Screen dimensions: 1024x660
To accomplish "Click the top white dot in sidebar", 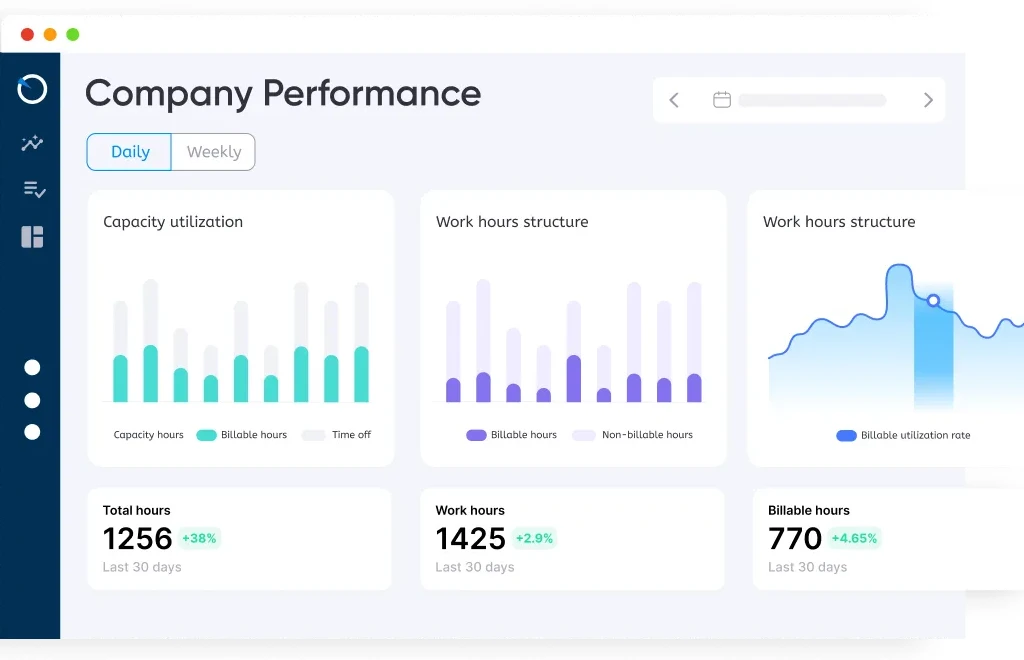I will [32, 368].
